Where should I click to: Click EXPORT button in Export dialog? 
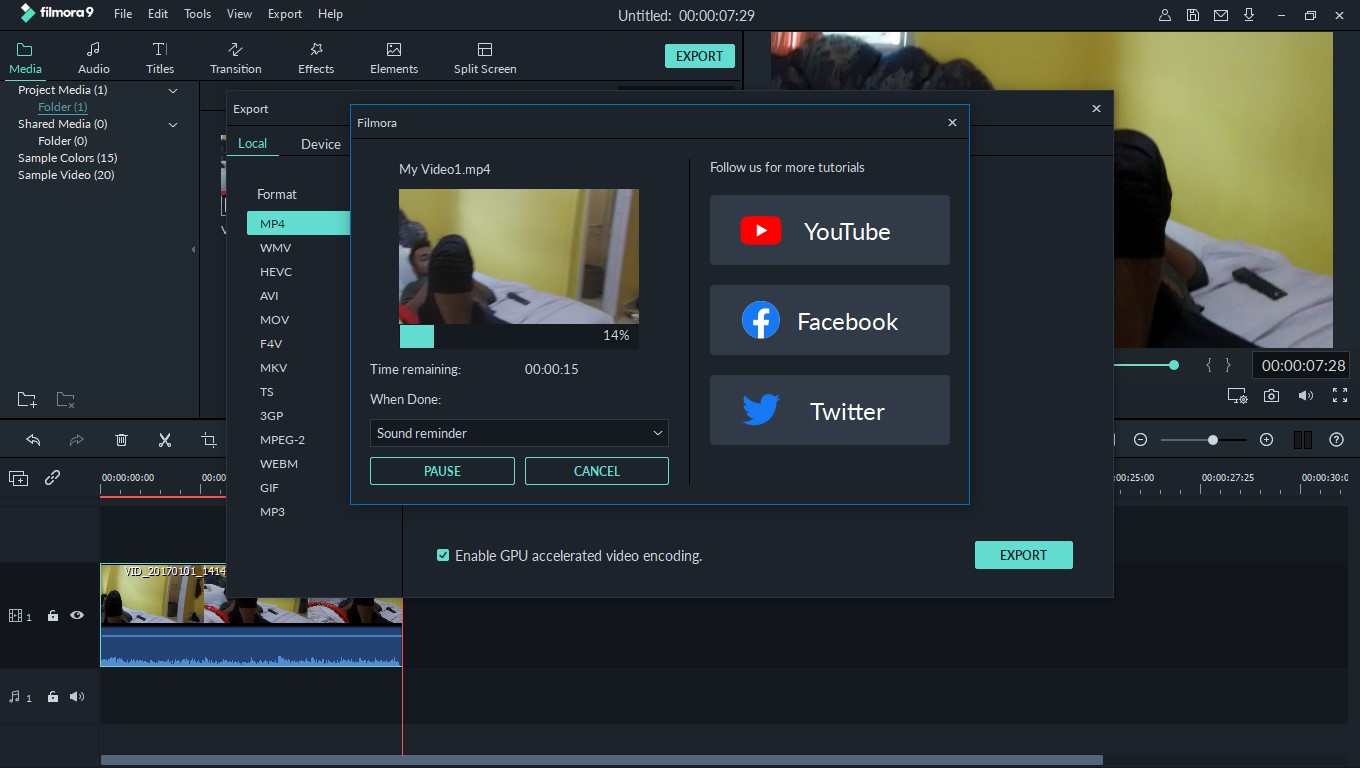point(1024,555)
